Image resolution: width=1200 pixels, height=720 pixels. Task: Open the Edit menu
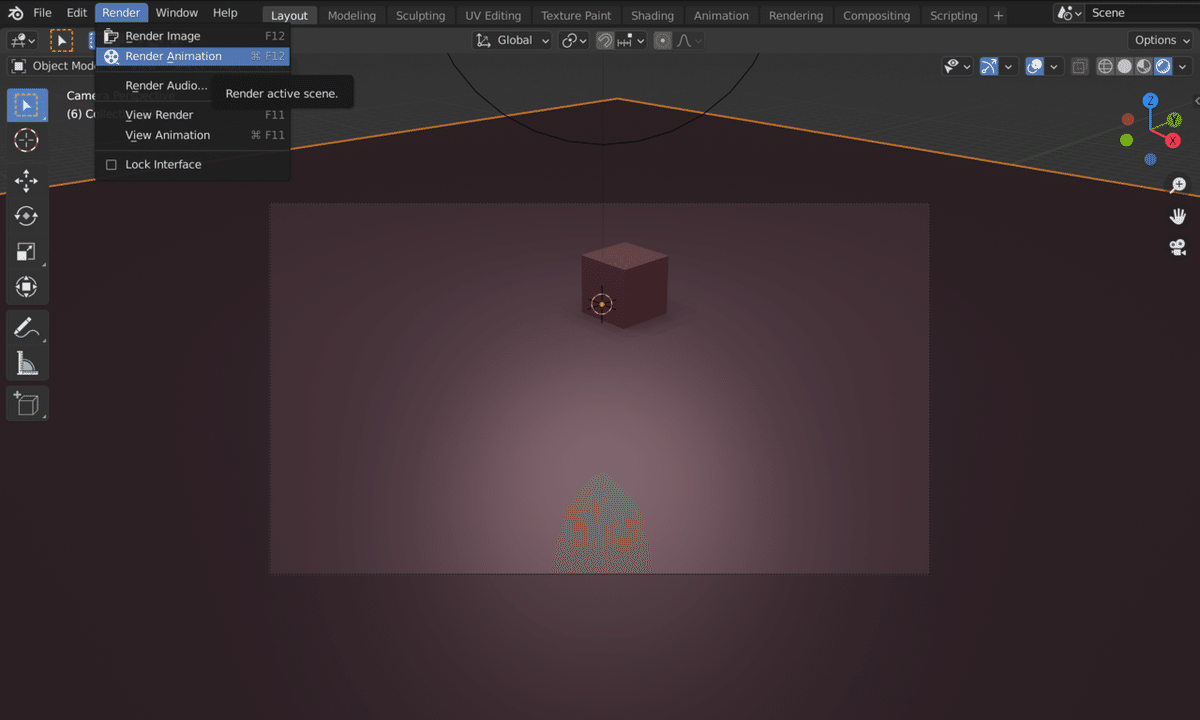click(x=77, y=13)
